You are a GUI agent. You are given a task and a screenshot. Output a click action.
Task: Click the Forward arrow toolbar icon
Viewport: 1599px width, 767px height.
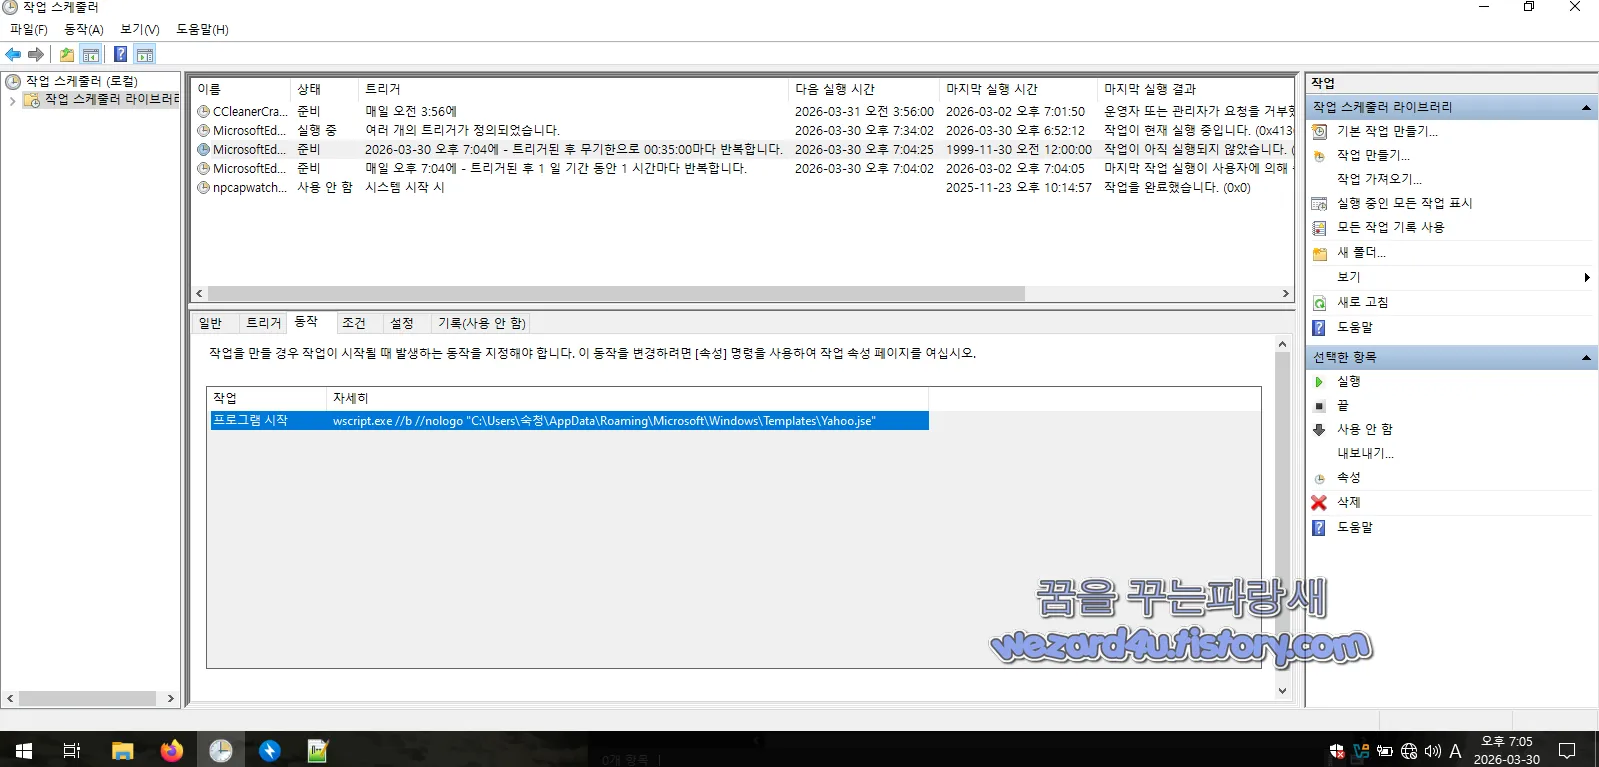36,54
